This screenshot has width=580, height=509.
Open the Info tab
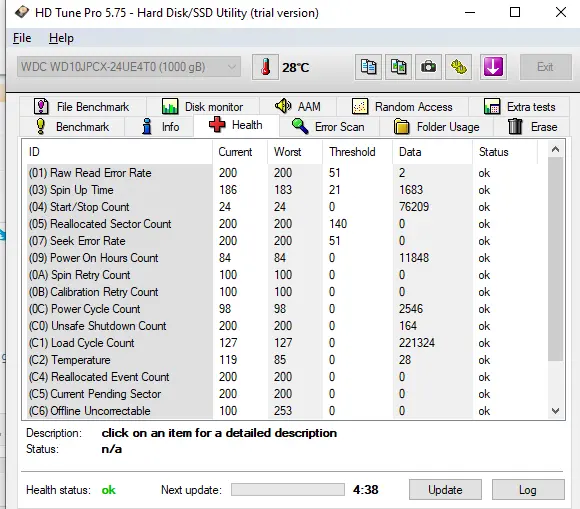pos(160,127)
